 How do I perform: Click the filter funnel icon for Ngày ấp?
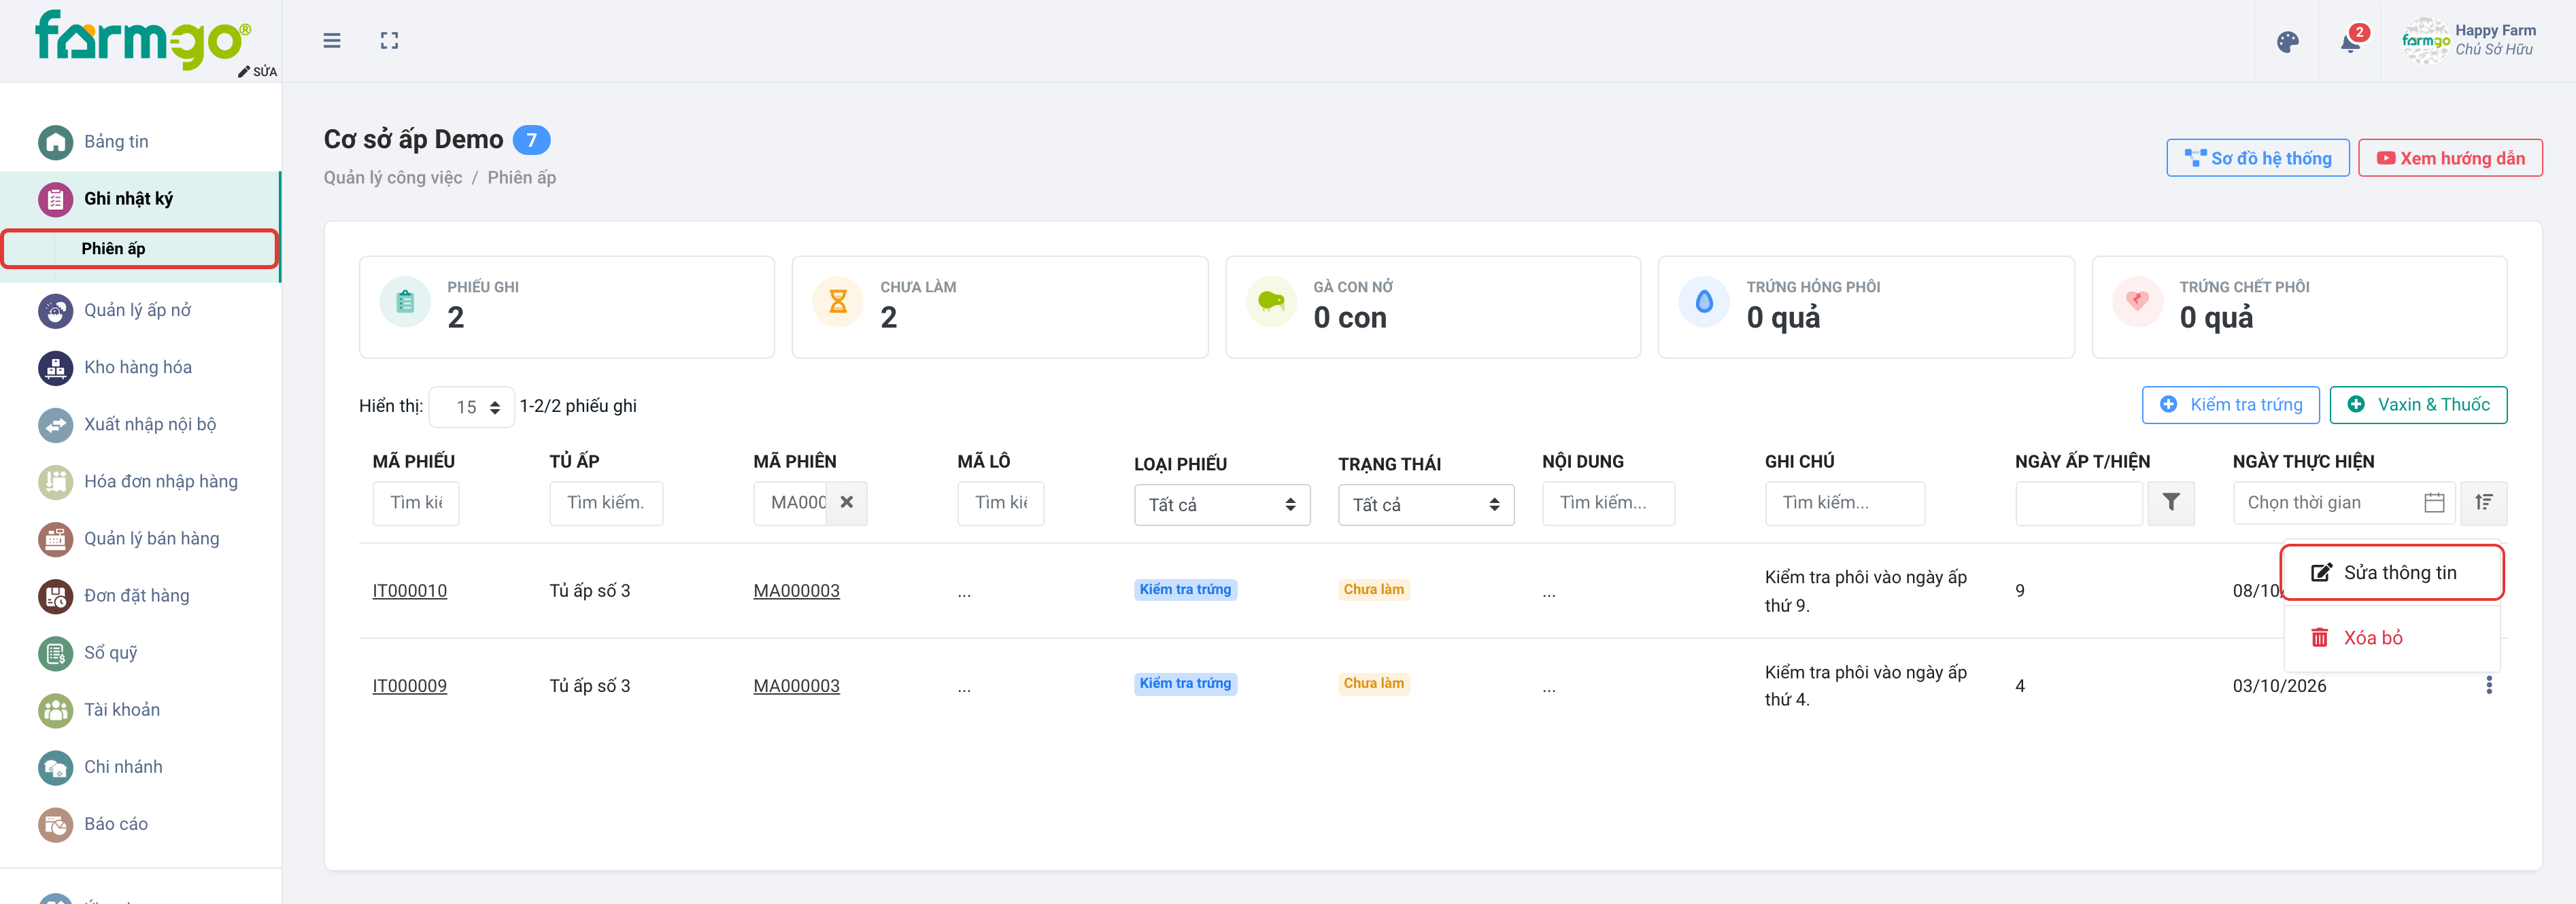(x=2171, y=503)
